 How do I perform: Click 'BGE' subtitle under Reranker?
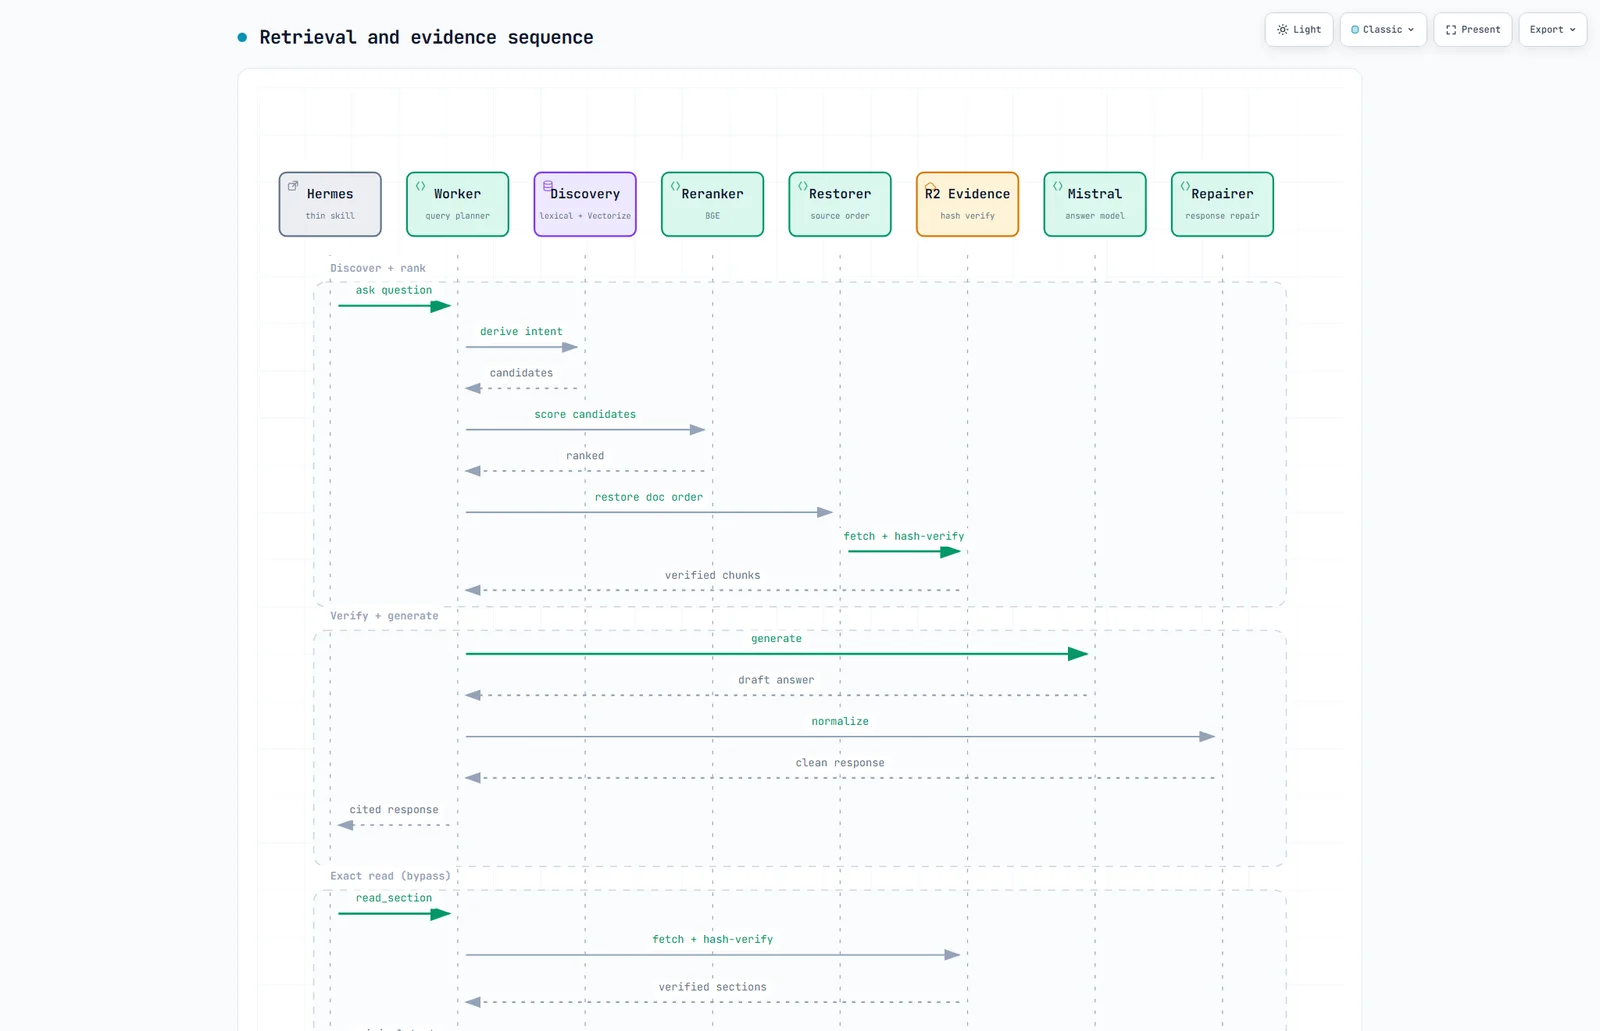[713, 216]
